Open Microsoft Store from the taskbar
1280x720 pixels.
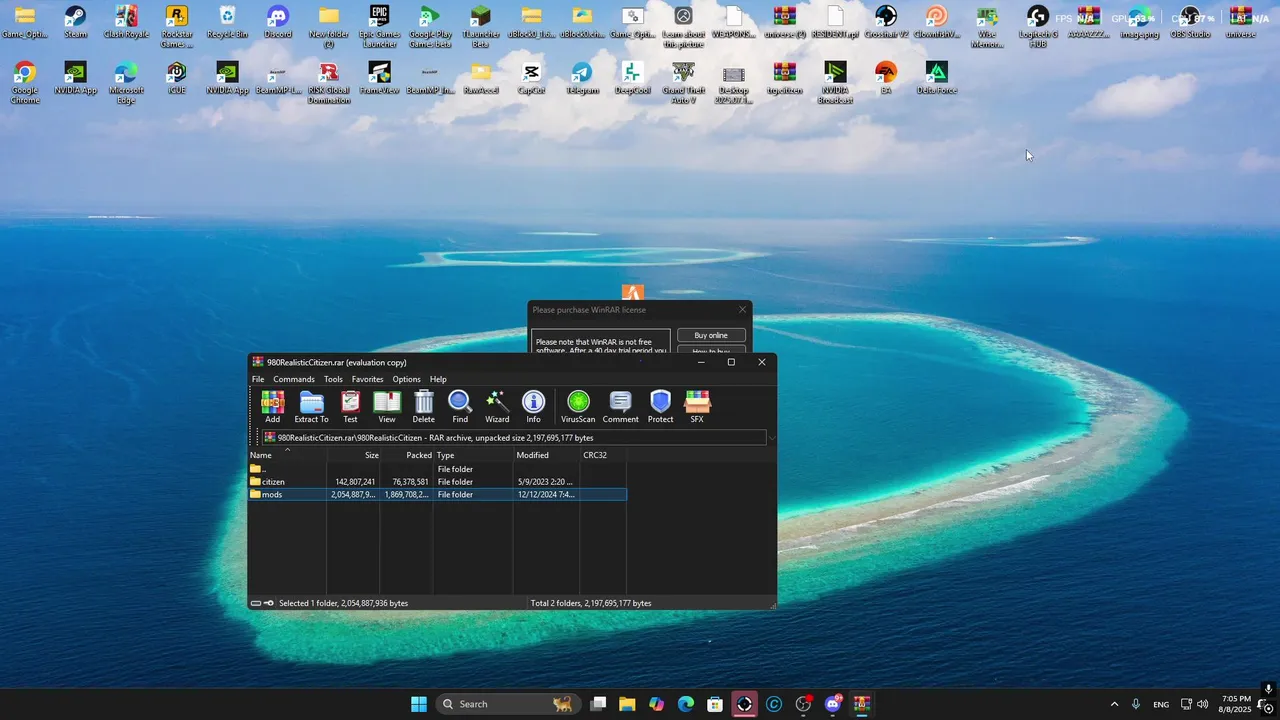coord(715,704)
